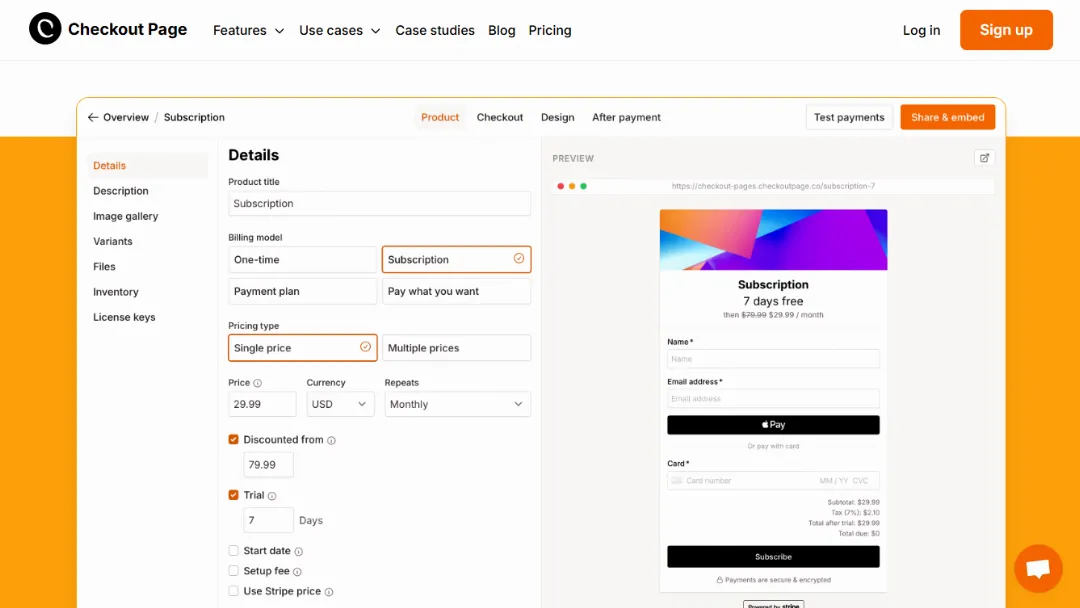Viewport: 1080px width, 608px height.
Task: Open the chat support bubble
Action: (1038, 568)
